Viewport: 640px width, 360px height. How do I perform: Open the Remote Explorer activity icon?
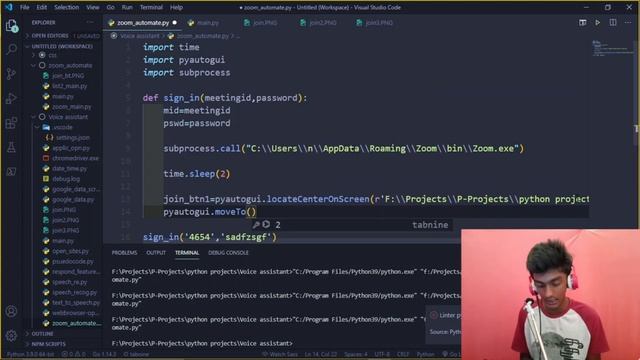coord(11,172)
